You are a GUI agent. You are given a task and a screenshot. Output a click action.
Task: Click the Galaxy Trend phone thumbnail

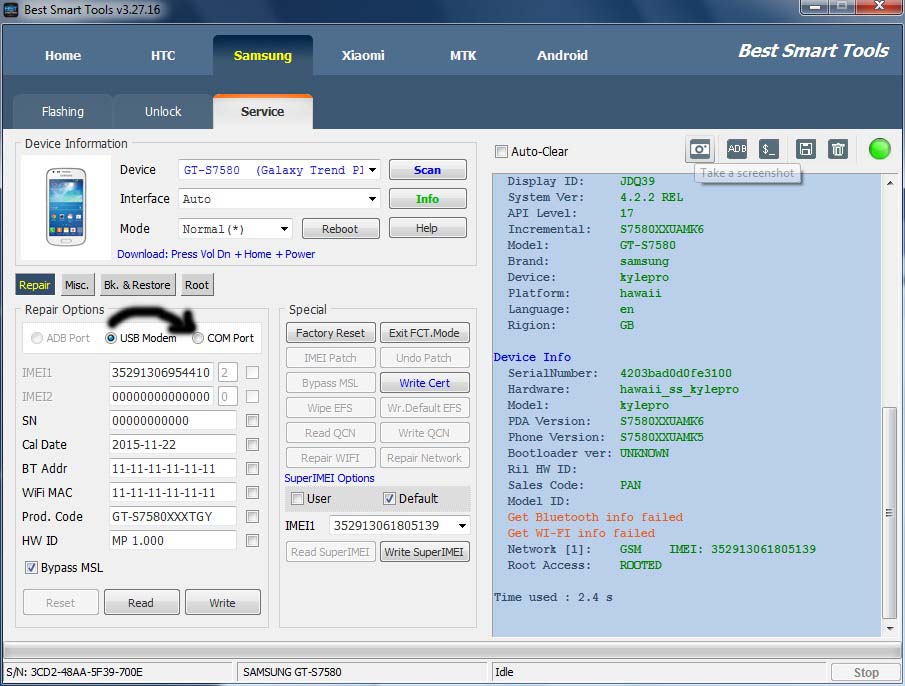66,207
